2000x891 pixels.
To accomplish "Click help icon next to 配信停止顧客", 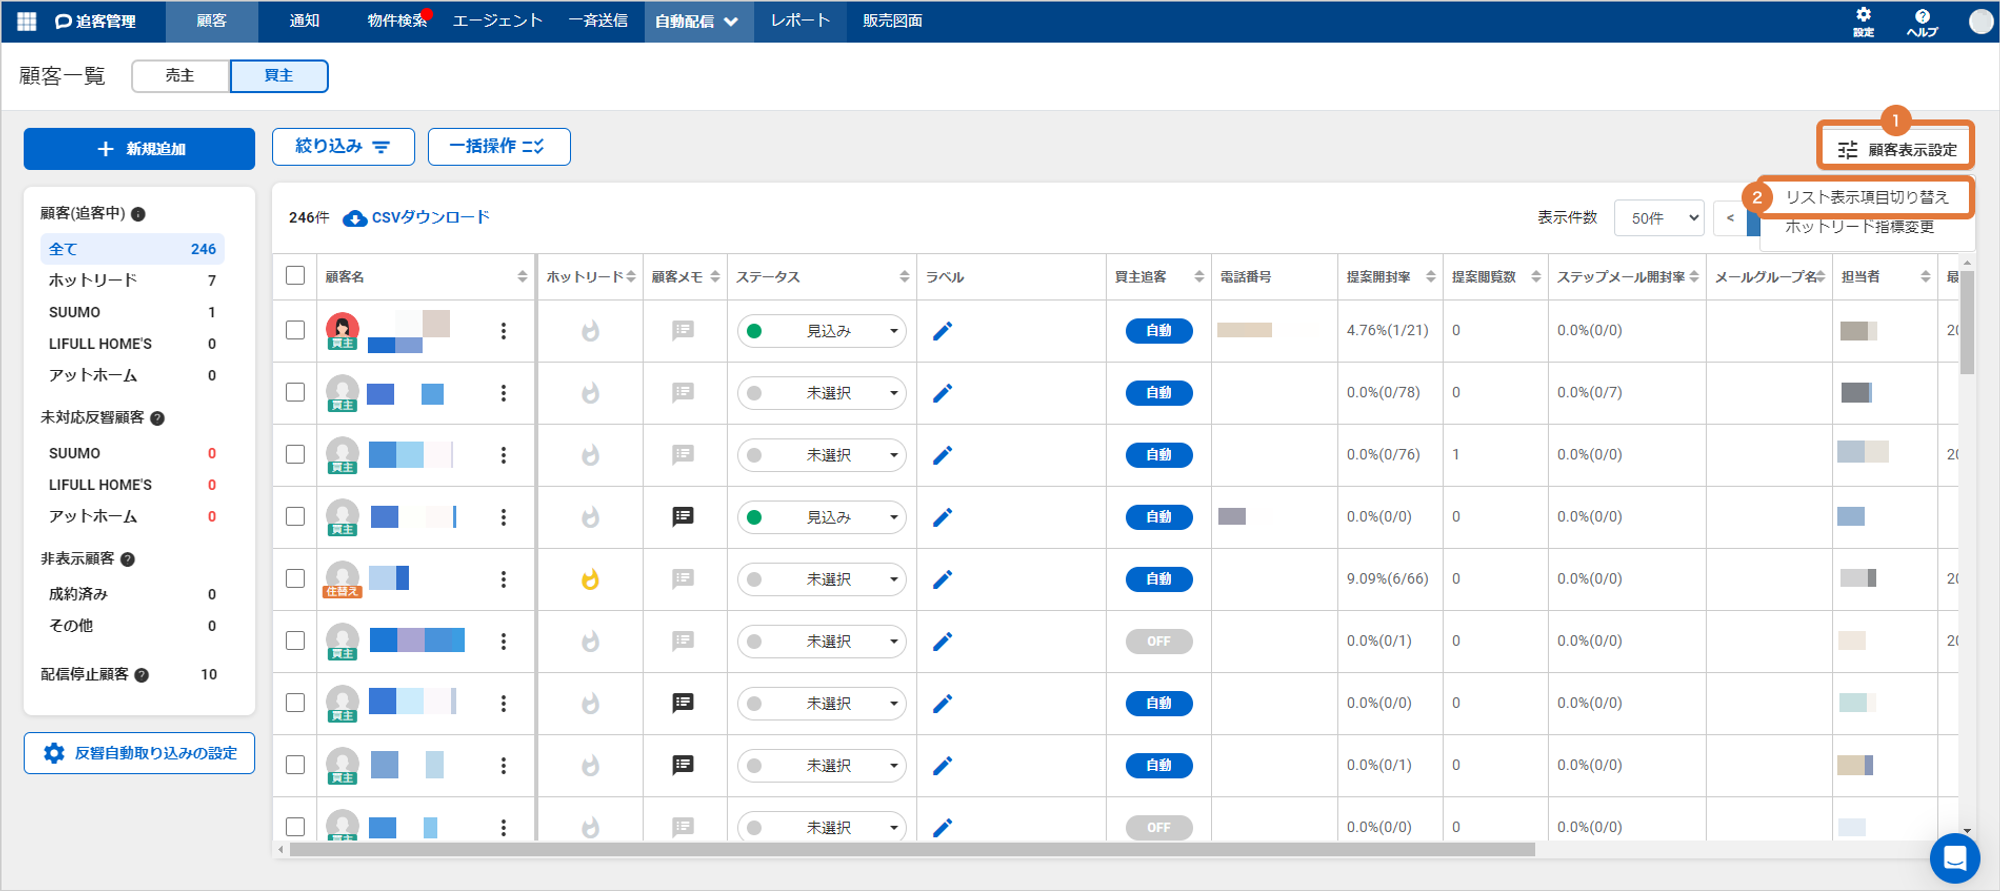I will point(142,675).
